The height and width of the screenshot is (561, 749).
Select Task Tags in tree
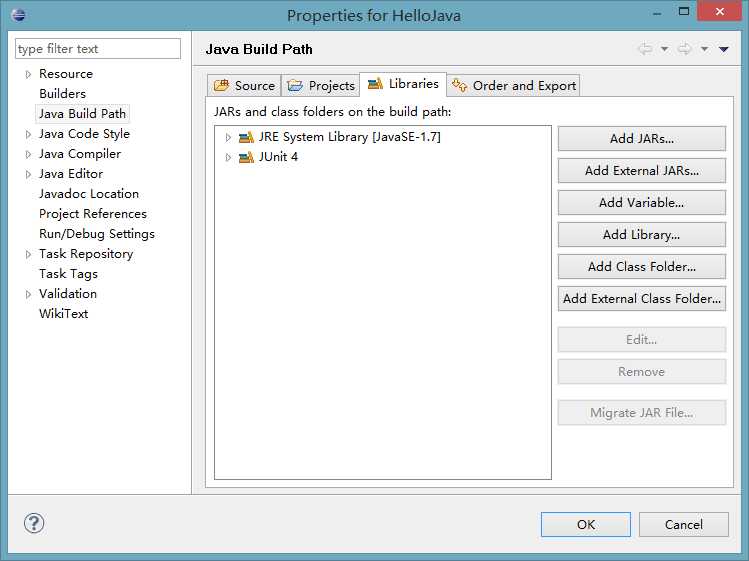tap(68, 274)
